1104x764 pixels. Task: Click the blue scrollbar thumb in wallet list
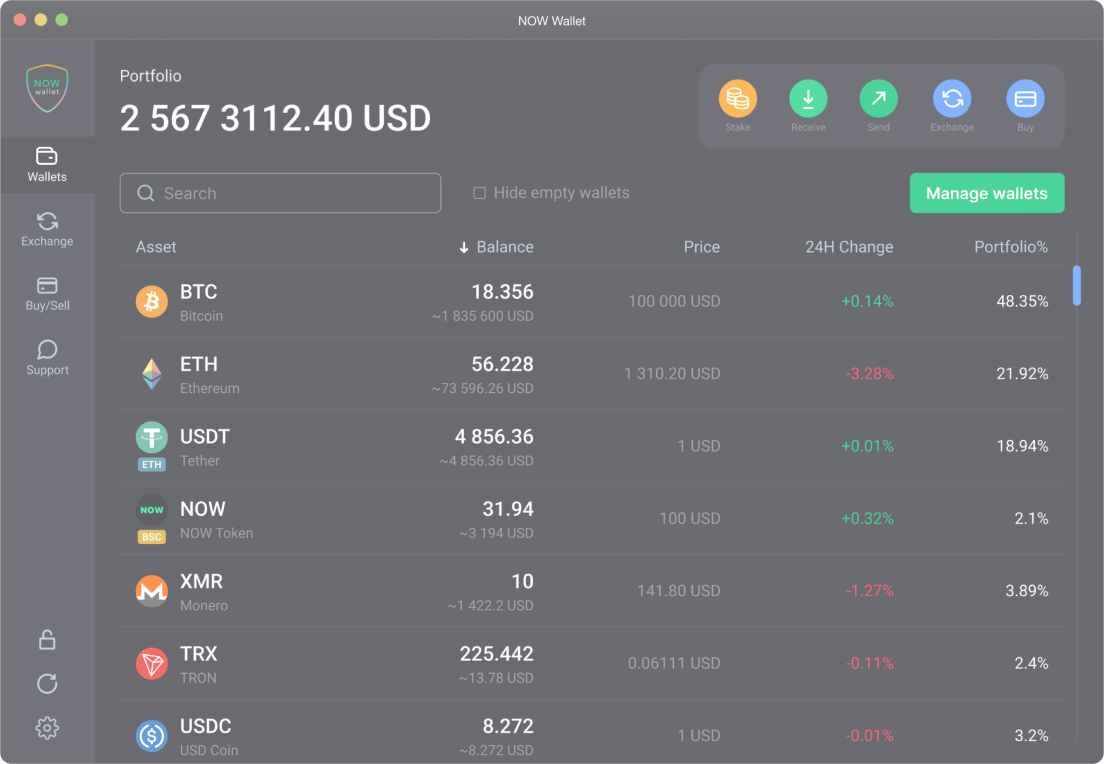coord(1077,285)
